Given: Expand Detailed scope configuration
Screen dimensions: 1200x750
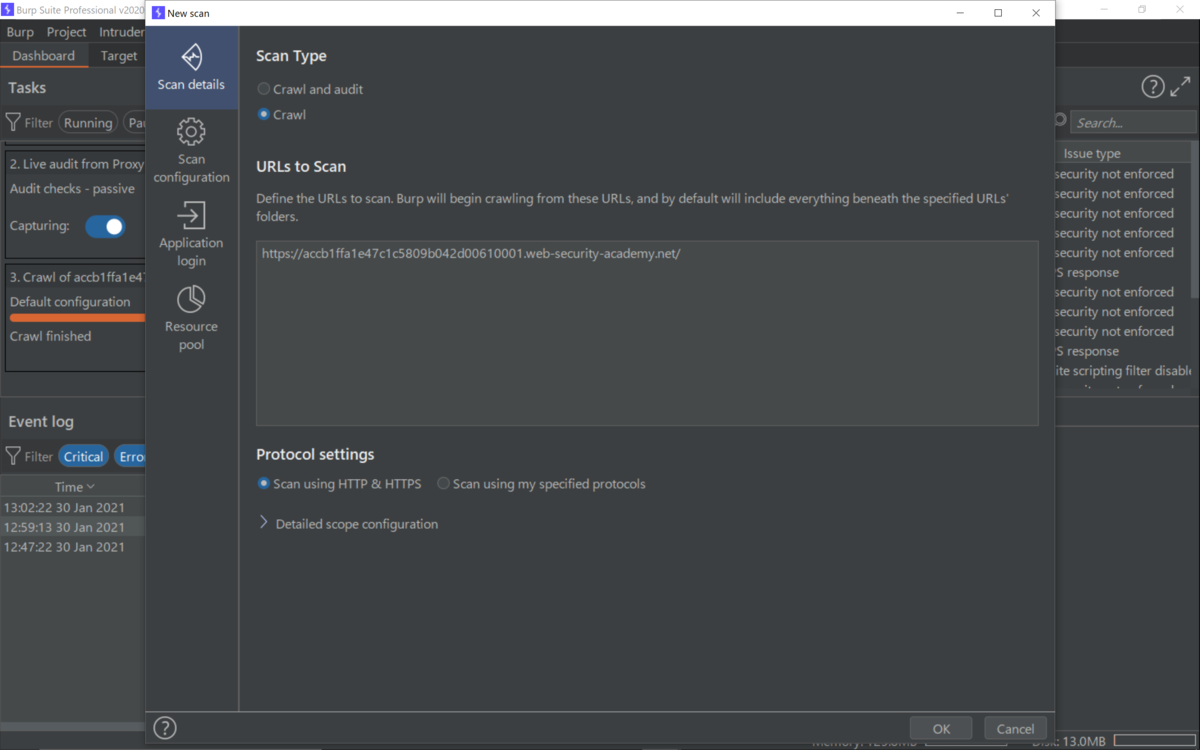Looking at the screenshot, I should pyautogui.click(x=348, y=524).
